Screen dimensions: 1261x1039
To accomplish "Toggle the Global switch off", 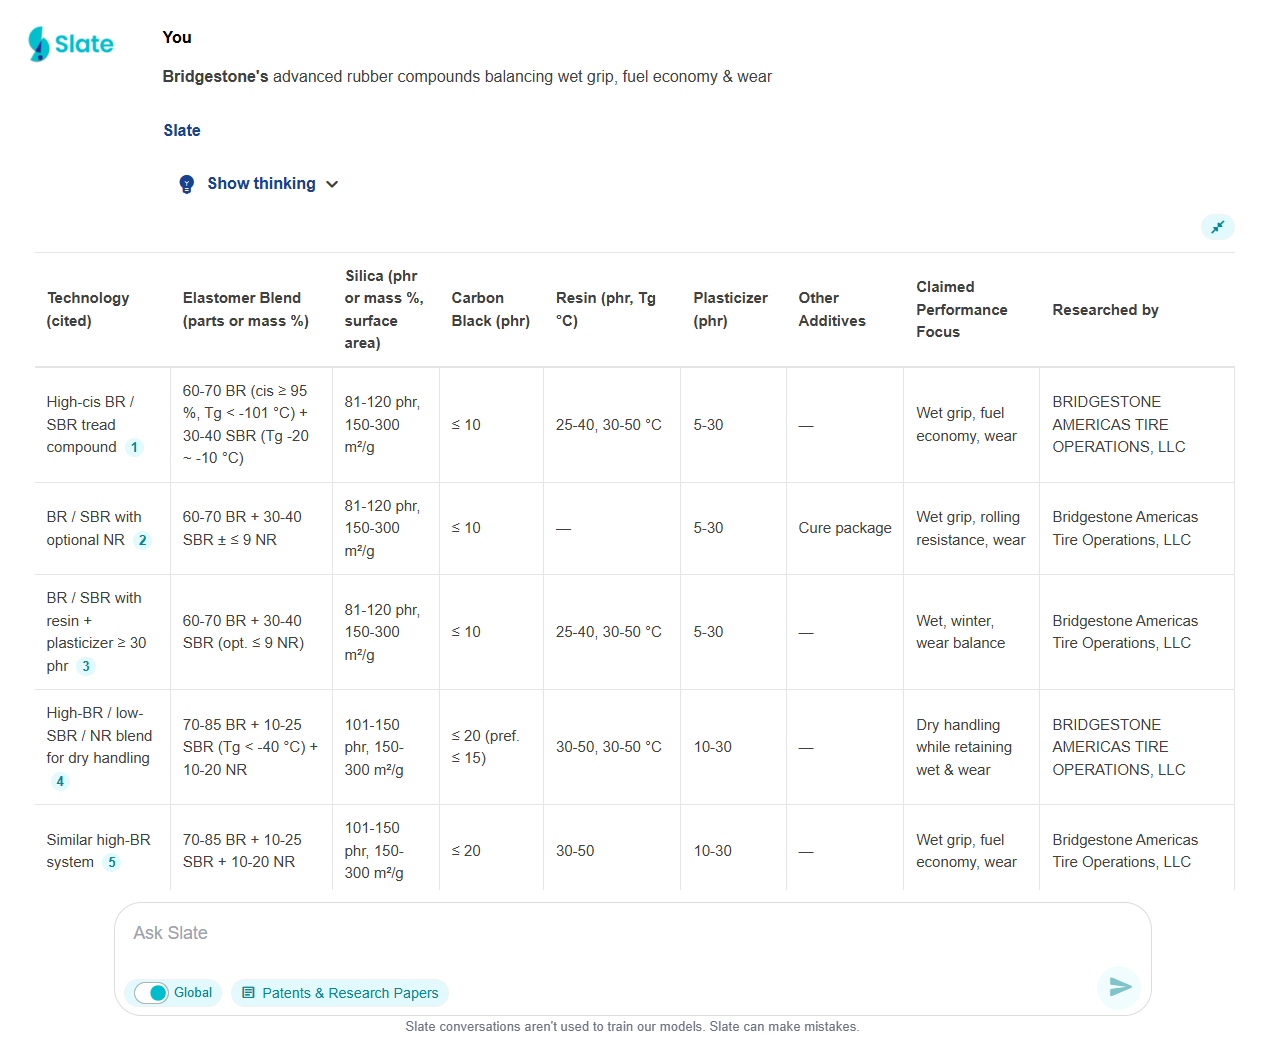I will [x=152, y=993].
